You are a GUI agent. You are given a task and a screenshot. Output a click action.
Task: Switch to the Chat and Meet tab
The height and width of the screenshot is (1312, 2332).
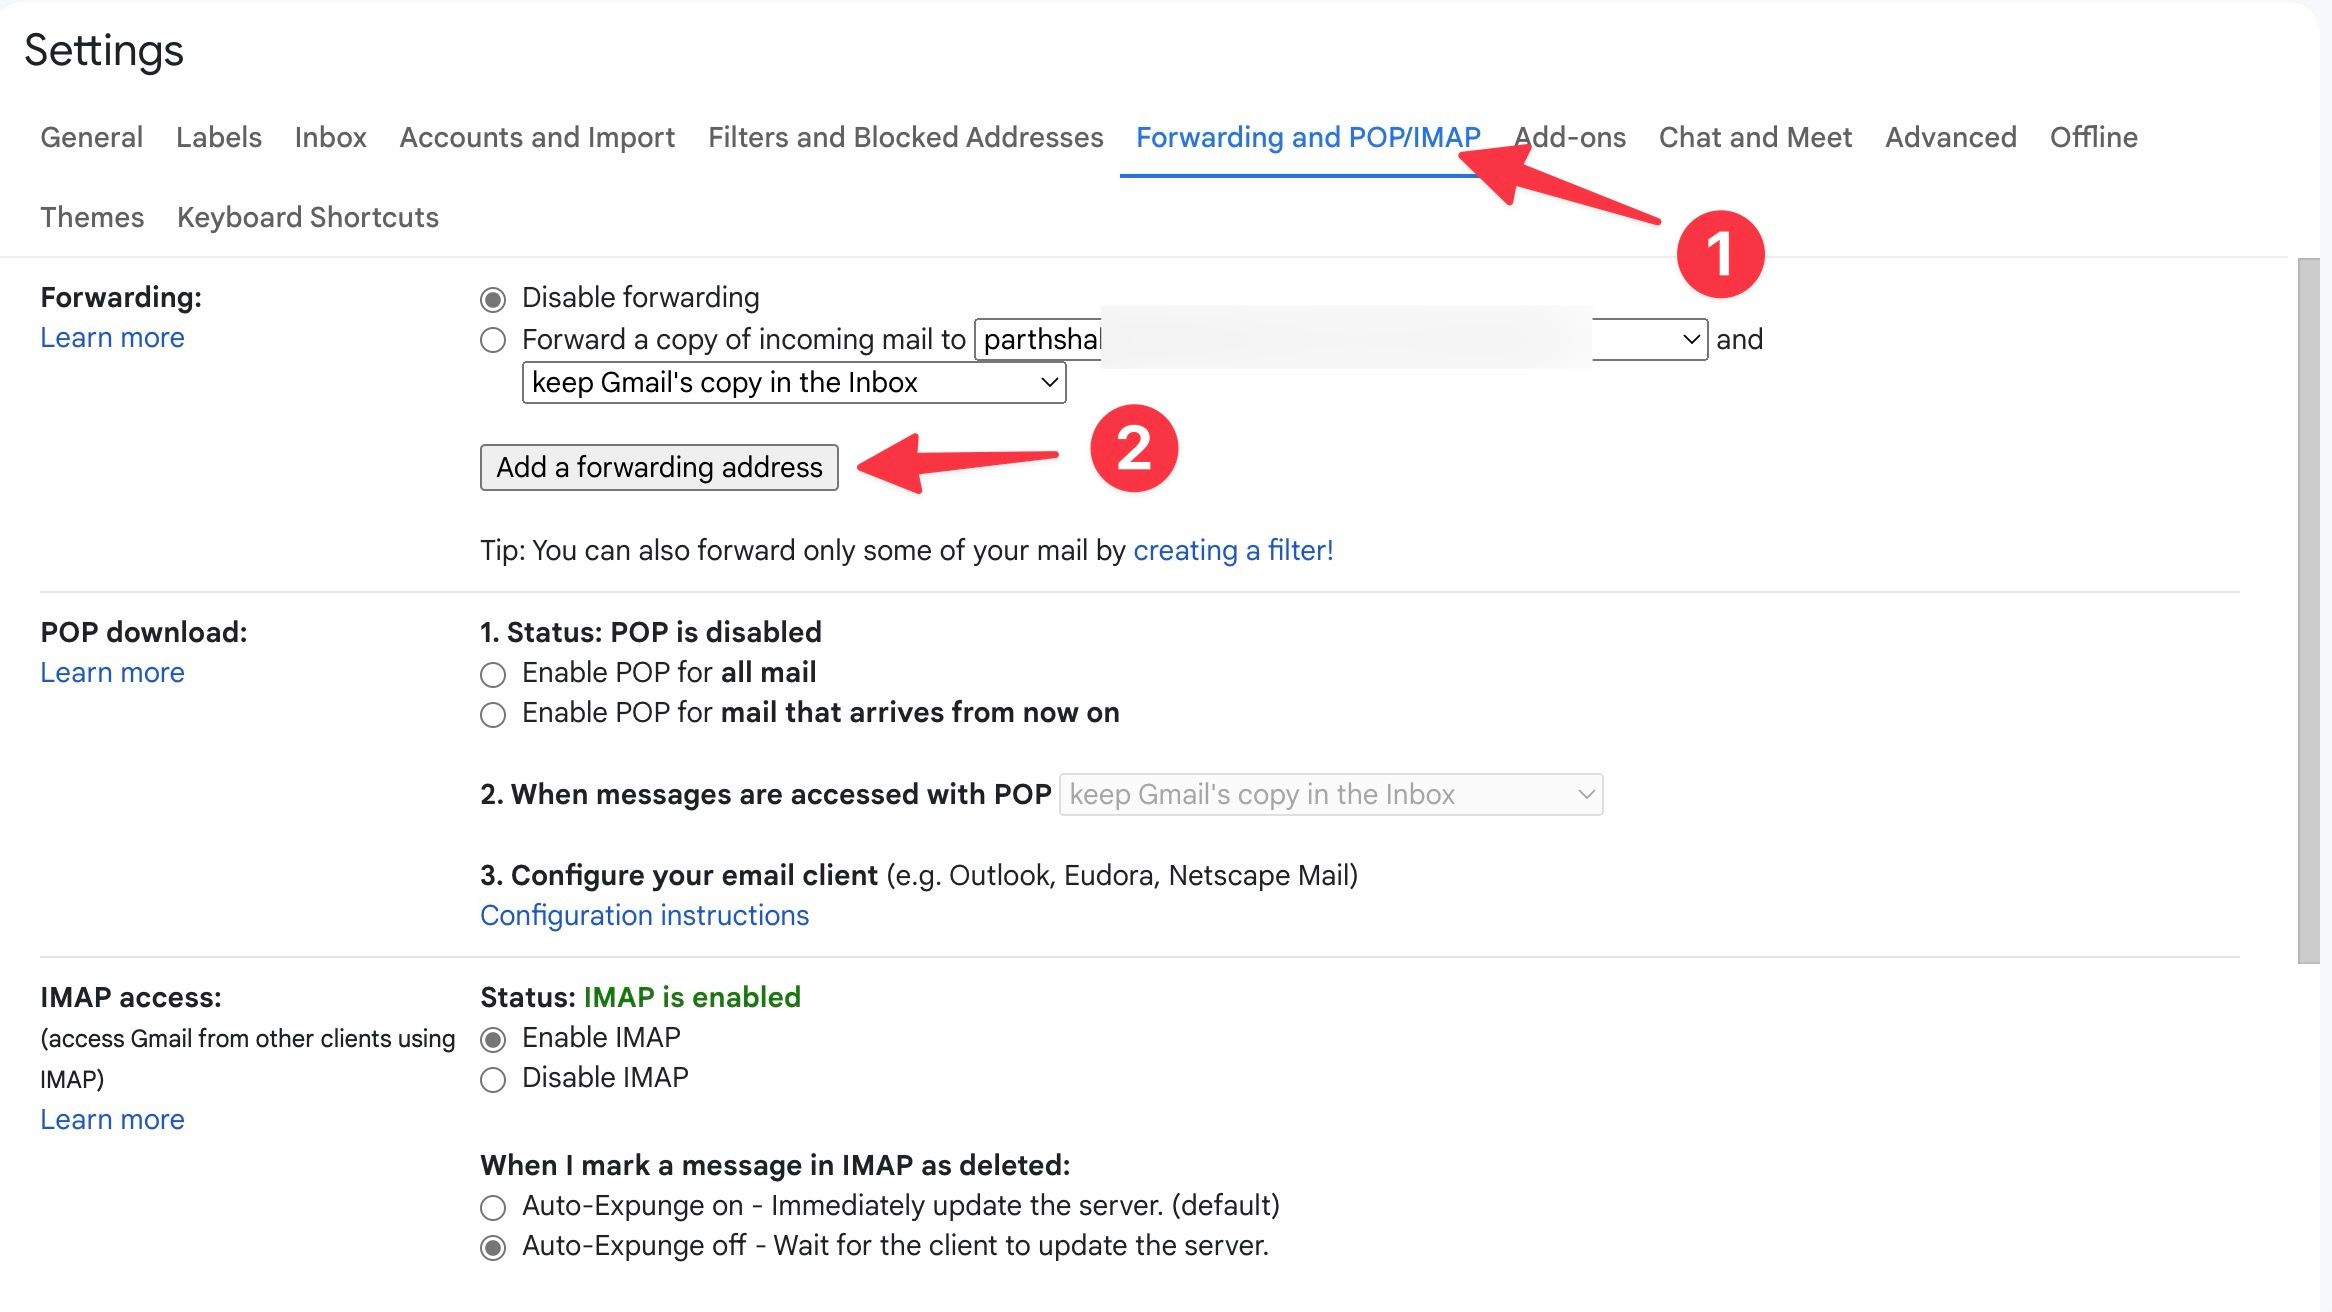1755,137
